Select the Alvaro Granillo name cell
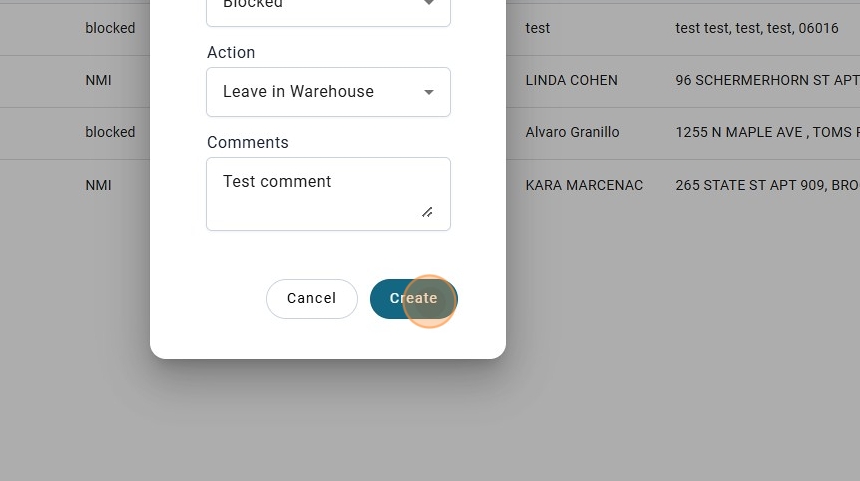Screen dimensions: 860x481 click(x=572, y=132)
